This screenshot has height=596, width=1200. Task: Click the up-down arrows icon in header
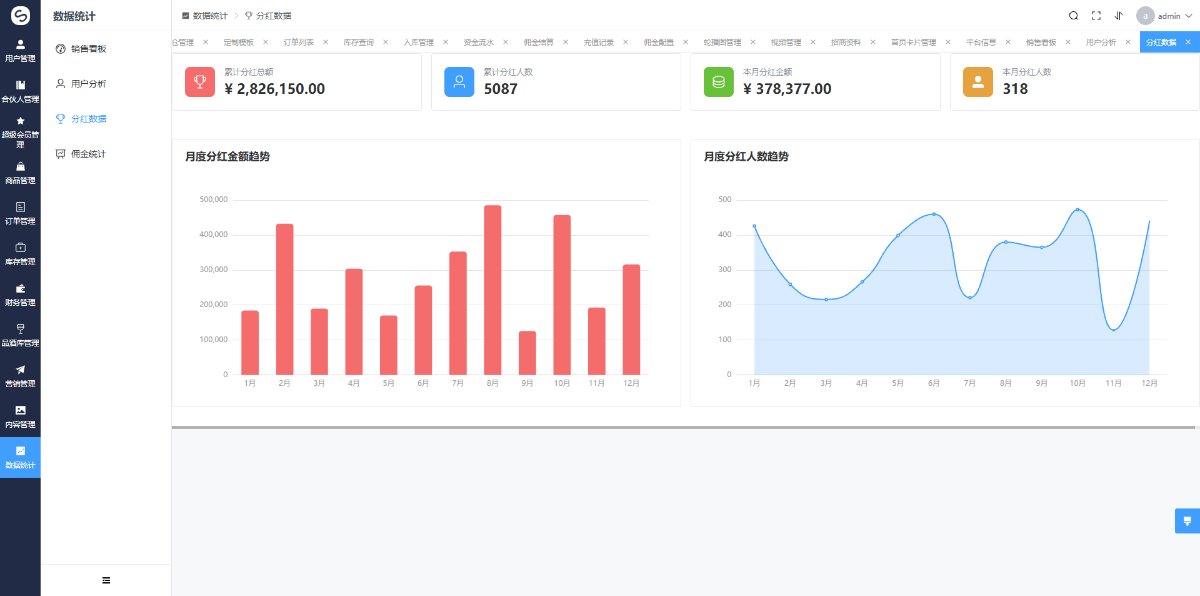[1118, 15]
